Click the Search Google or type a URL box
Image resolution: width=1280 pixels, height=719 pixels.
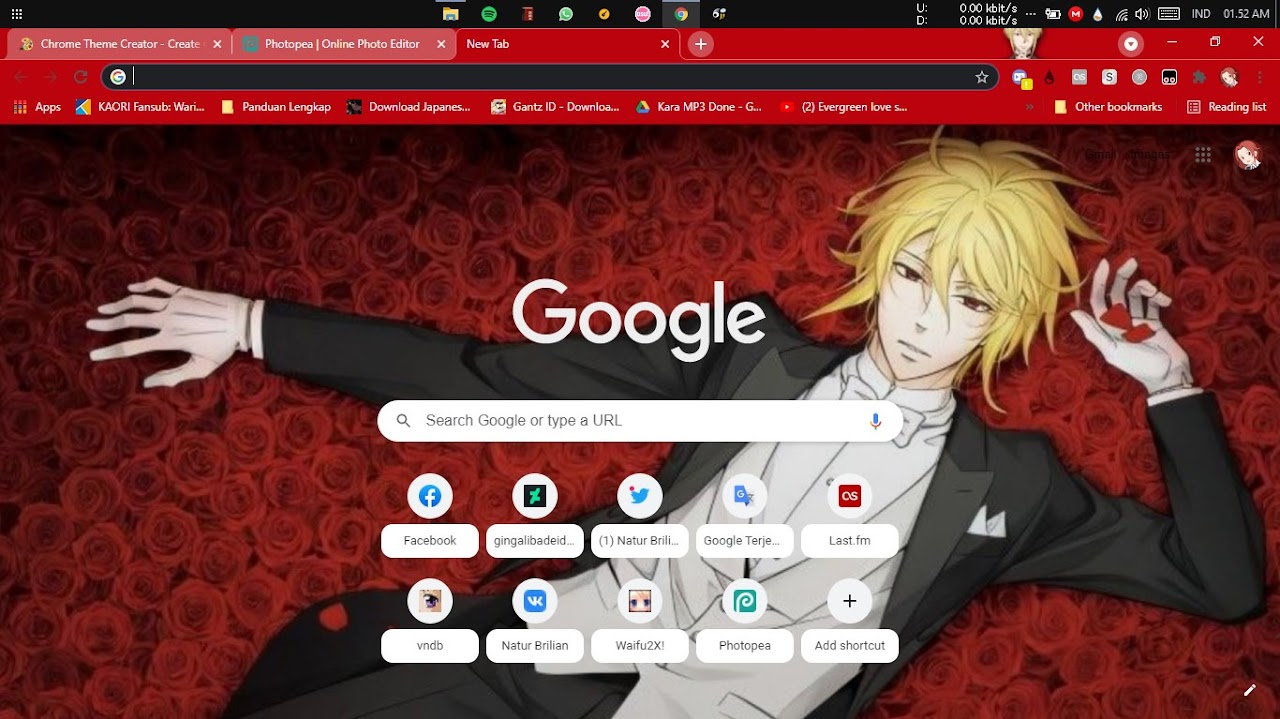(640, 421)
